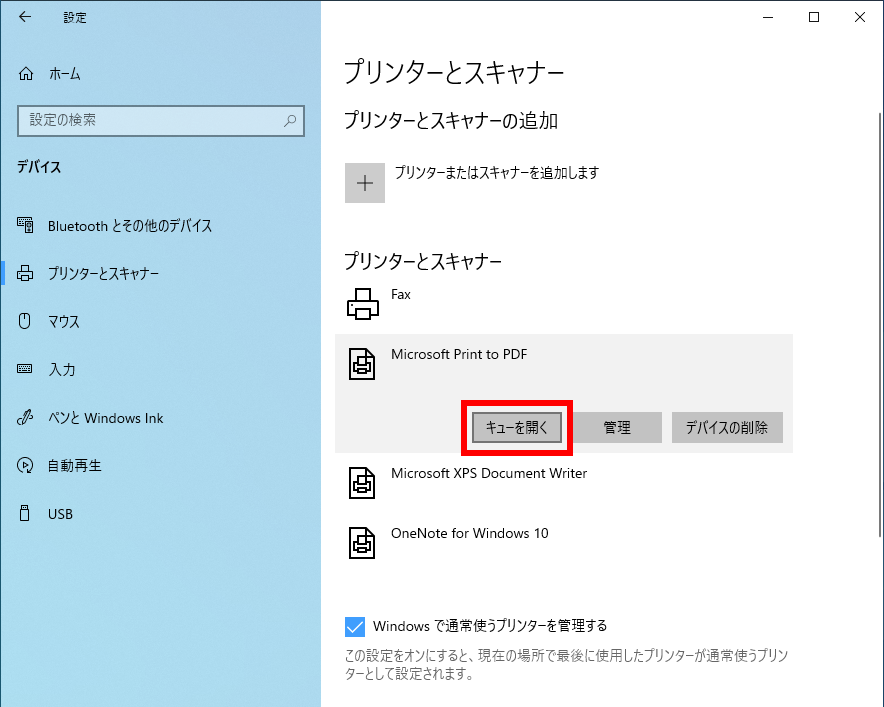884x707 pixels.
Task: Click the 管理 button
Action: [618, 427]
